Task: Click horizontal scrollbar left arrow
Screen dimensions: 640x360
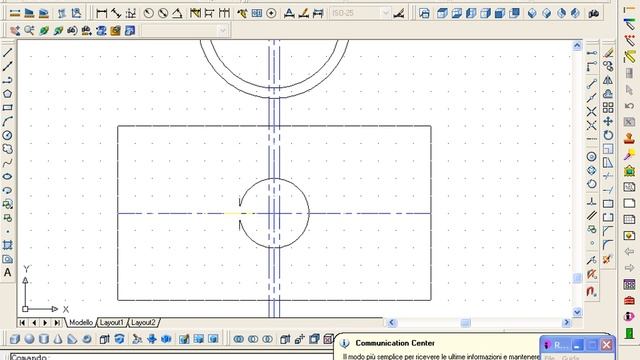Action: 391,323
